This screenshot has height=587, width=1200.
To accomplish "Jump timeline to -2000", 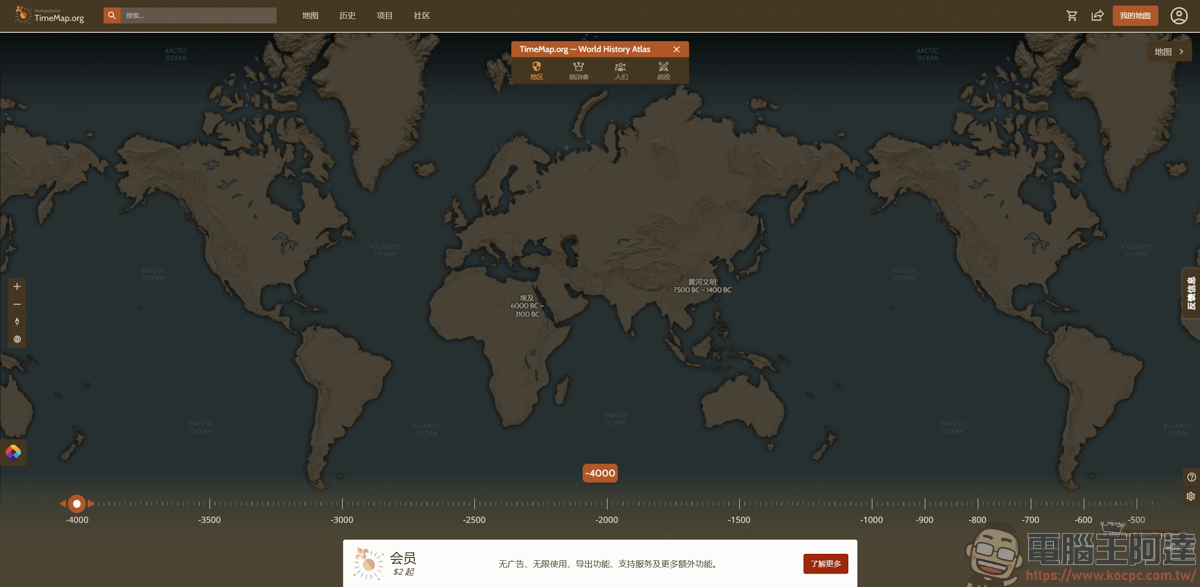I will tap(607, 520).
